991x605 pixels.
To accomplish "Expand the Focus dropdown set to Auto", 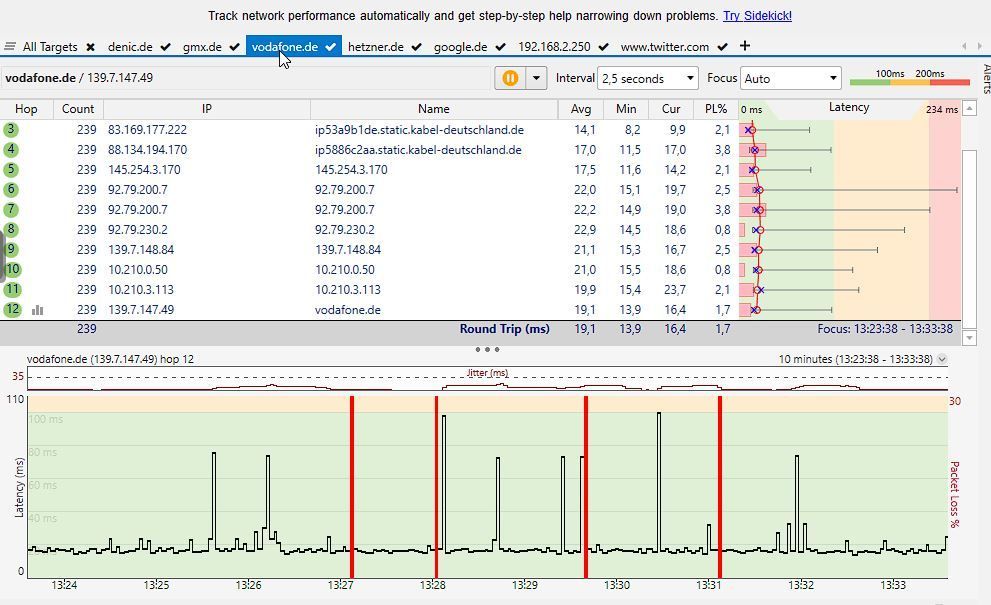I will (791, 78).
